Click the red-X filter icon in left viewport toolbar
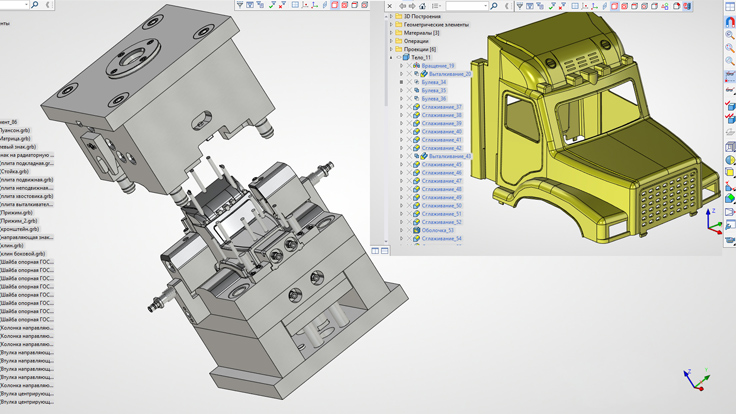Viewport: 736px width, 414px height. click(x=282, y=5)
